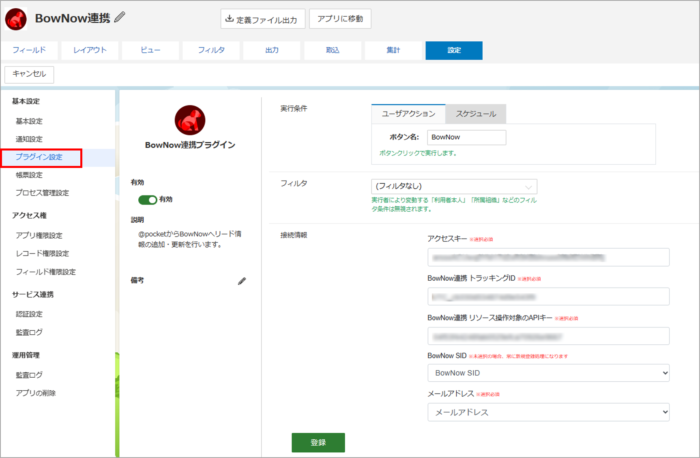This screenshot has height=458, width=700.
Task: Click the green 登録 button
Action: click(318, 442)
